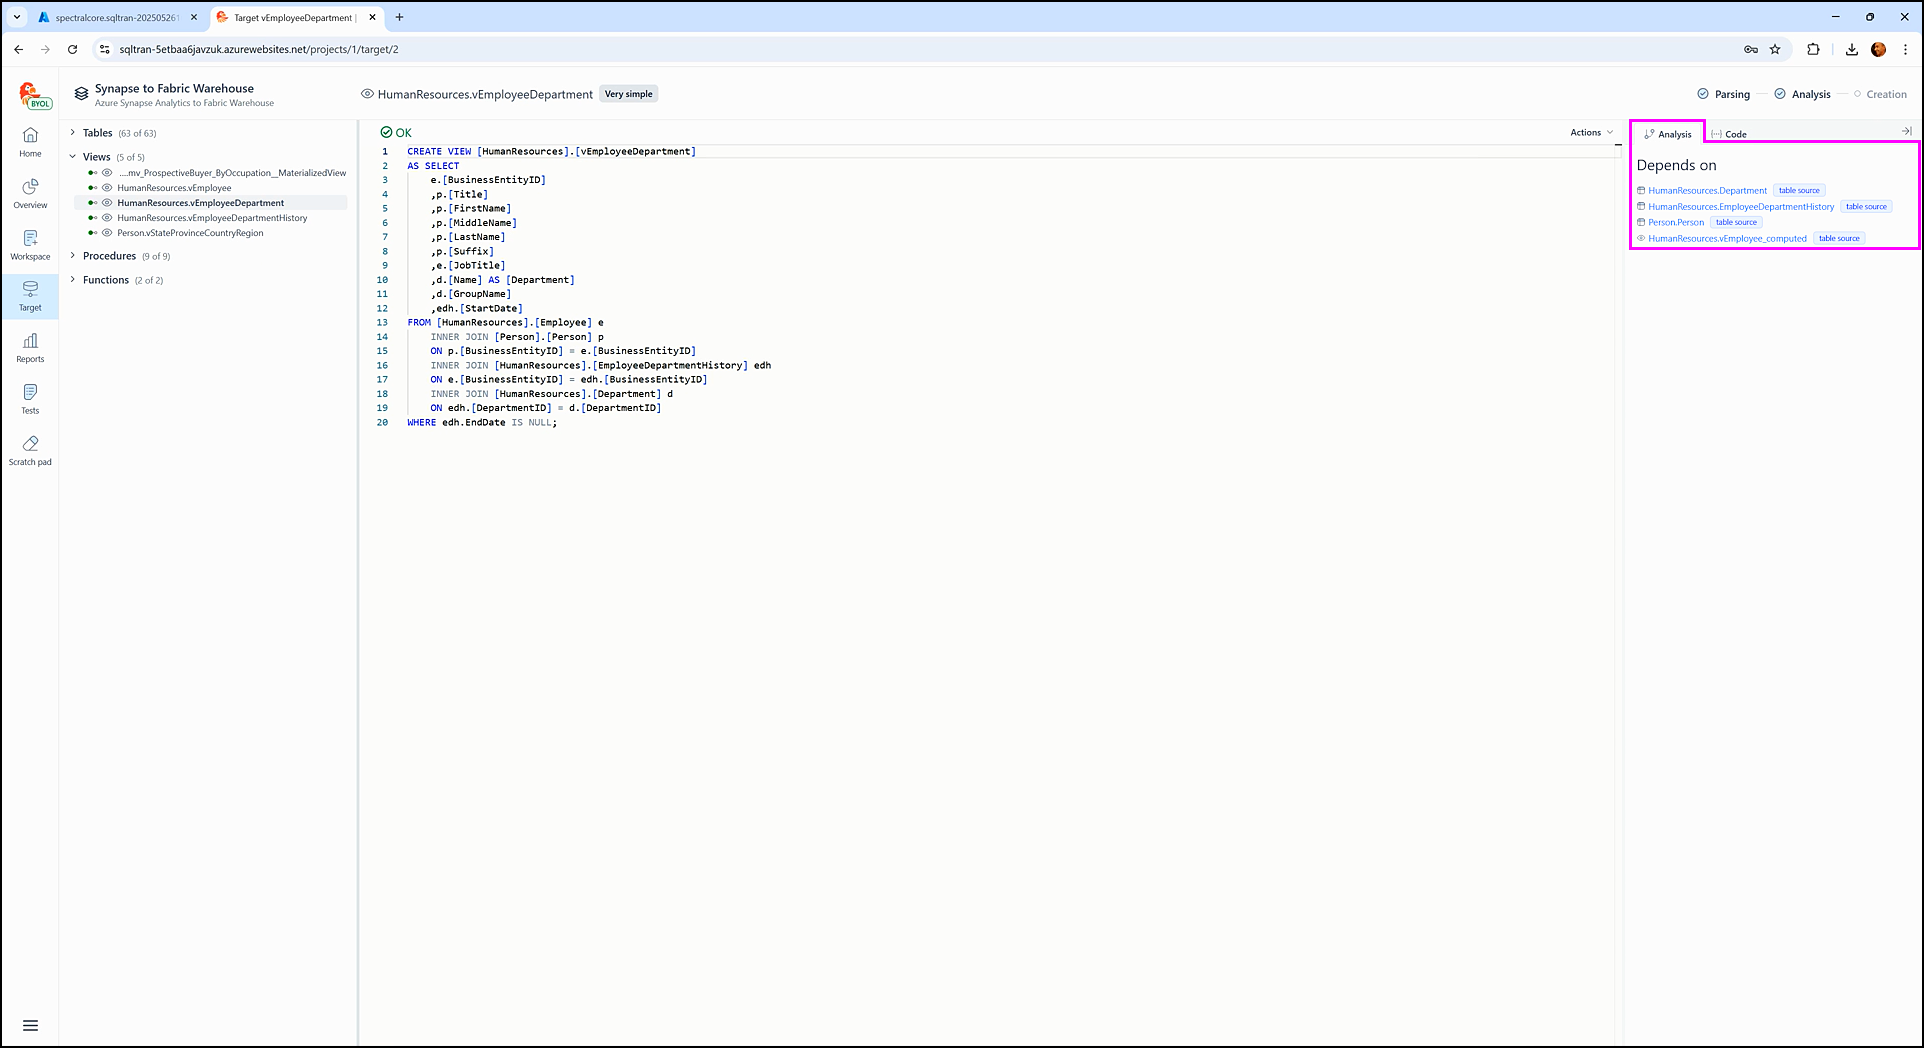Collapse the Views tree node

click(x=73, y=157)
